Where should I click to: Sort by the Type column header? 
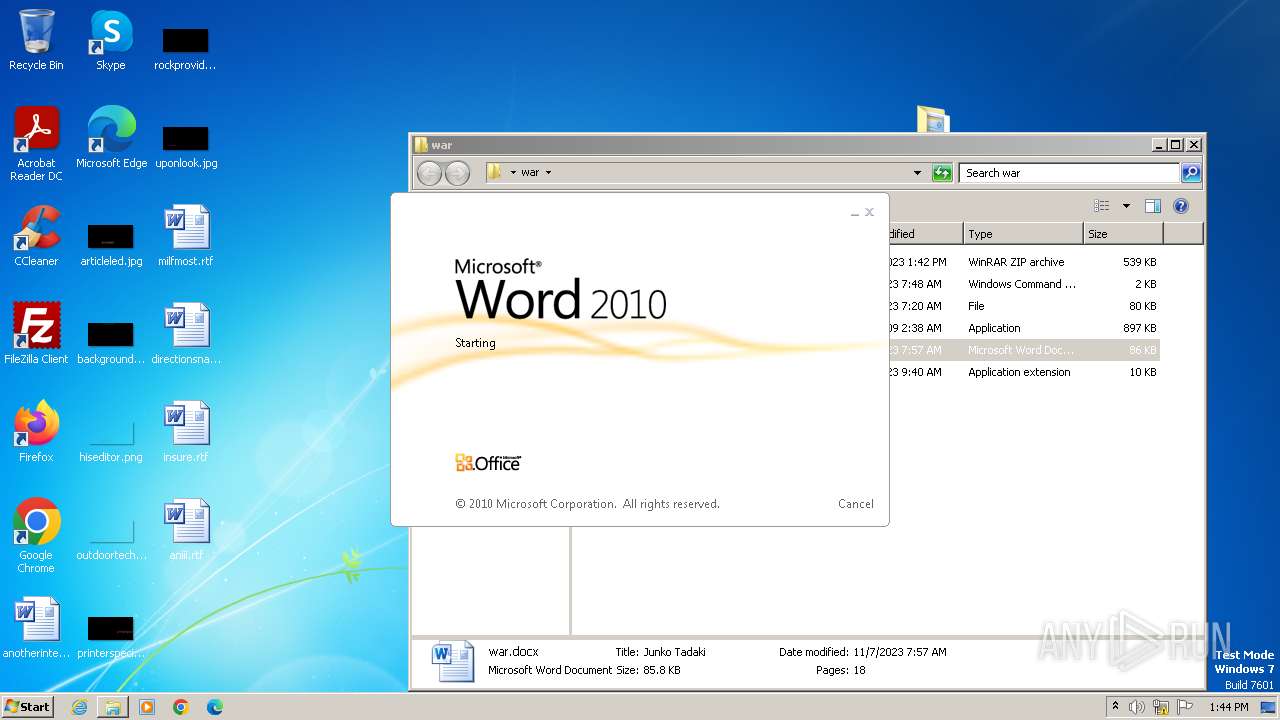pyautogui.click(x=1024, y=234)
